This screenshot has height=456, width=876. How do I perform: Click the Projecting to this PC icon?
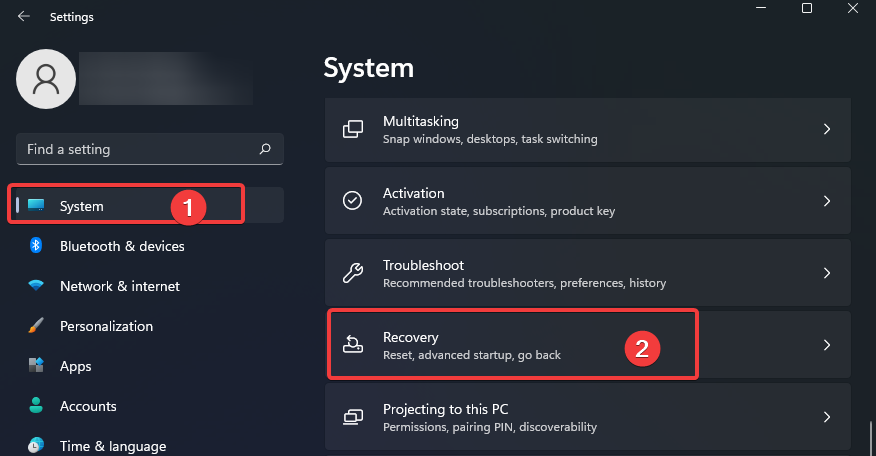353,417
